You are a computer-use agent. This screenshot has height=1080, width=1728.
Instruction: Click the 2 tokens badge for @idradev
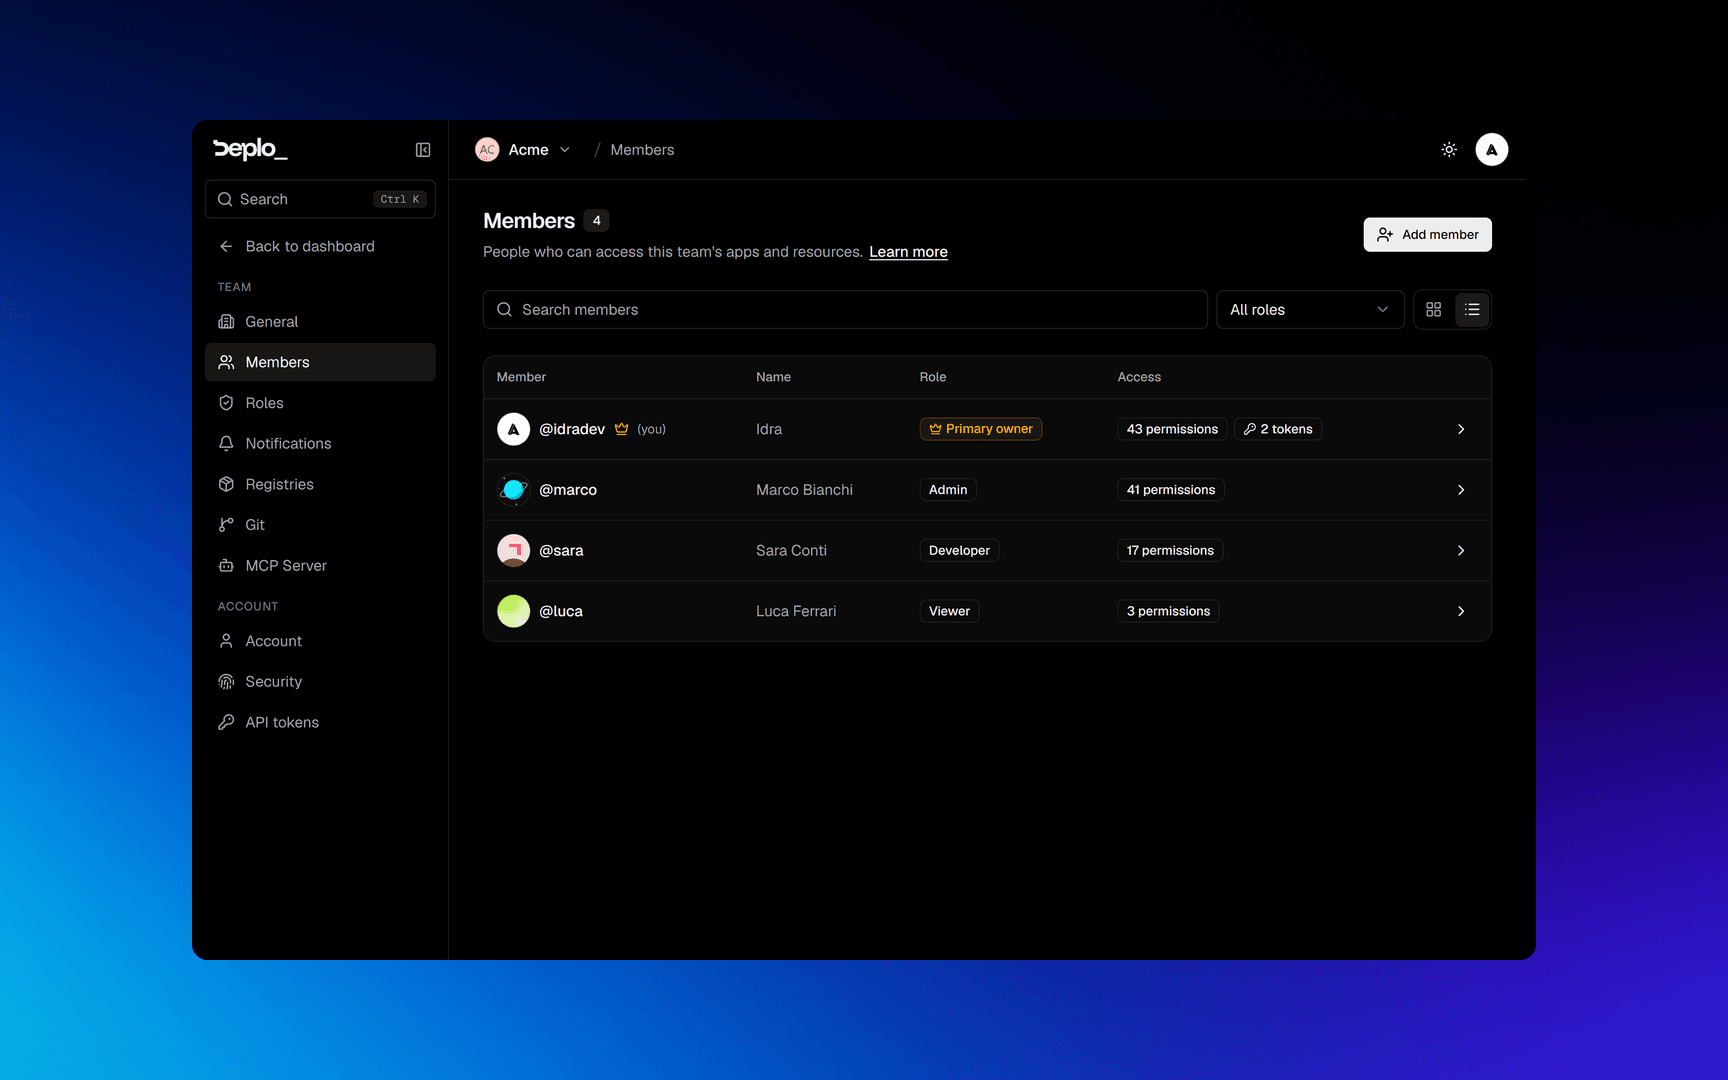pos(1278,429)
